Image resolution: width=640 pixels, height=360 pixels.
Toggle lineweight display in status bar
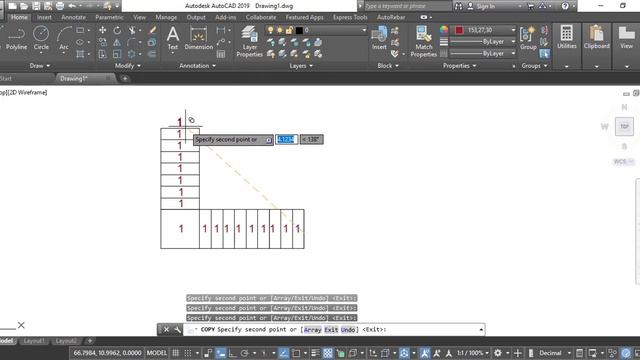click(315, 353)
